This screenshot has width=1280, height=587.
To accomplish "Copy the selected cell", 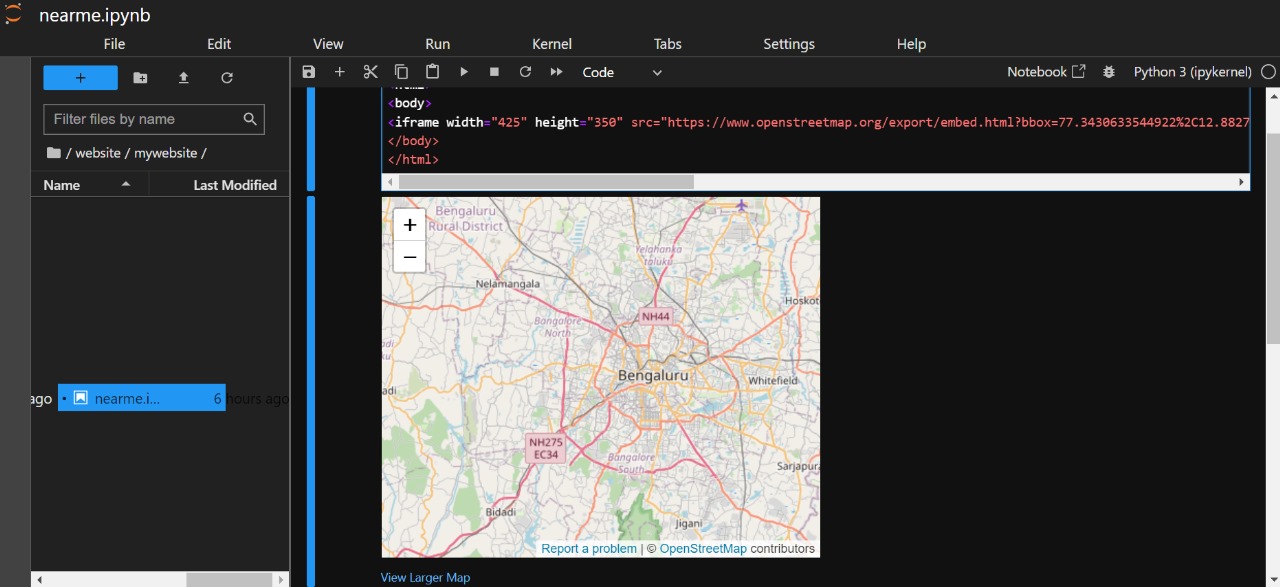I will [x=401, y=72].
